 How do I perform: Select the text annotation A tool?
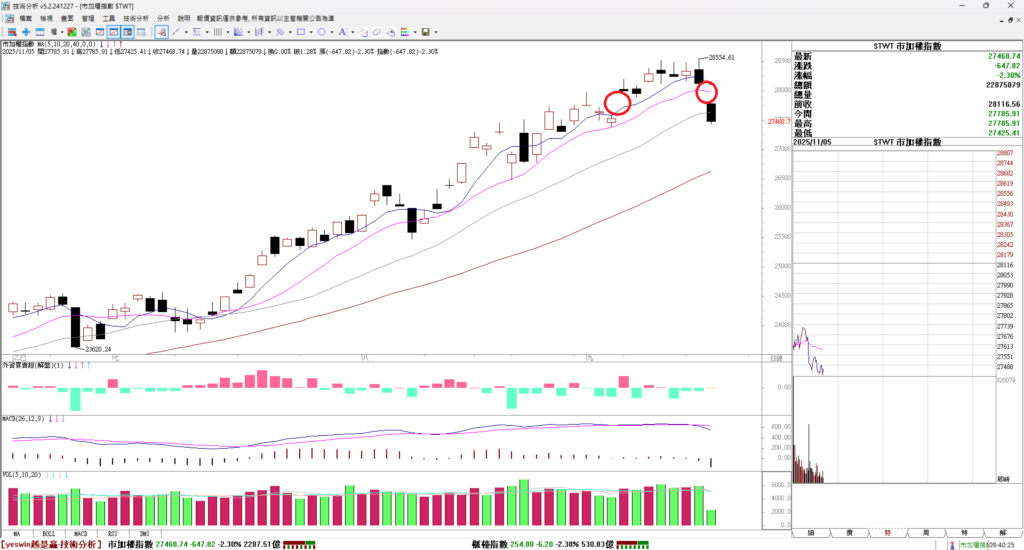click(x=343, y=32)
